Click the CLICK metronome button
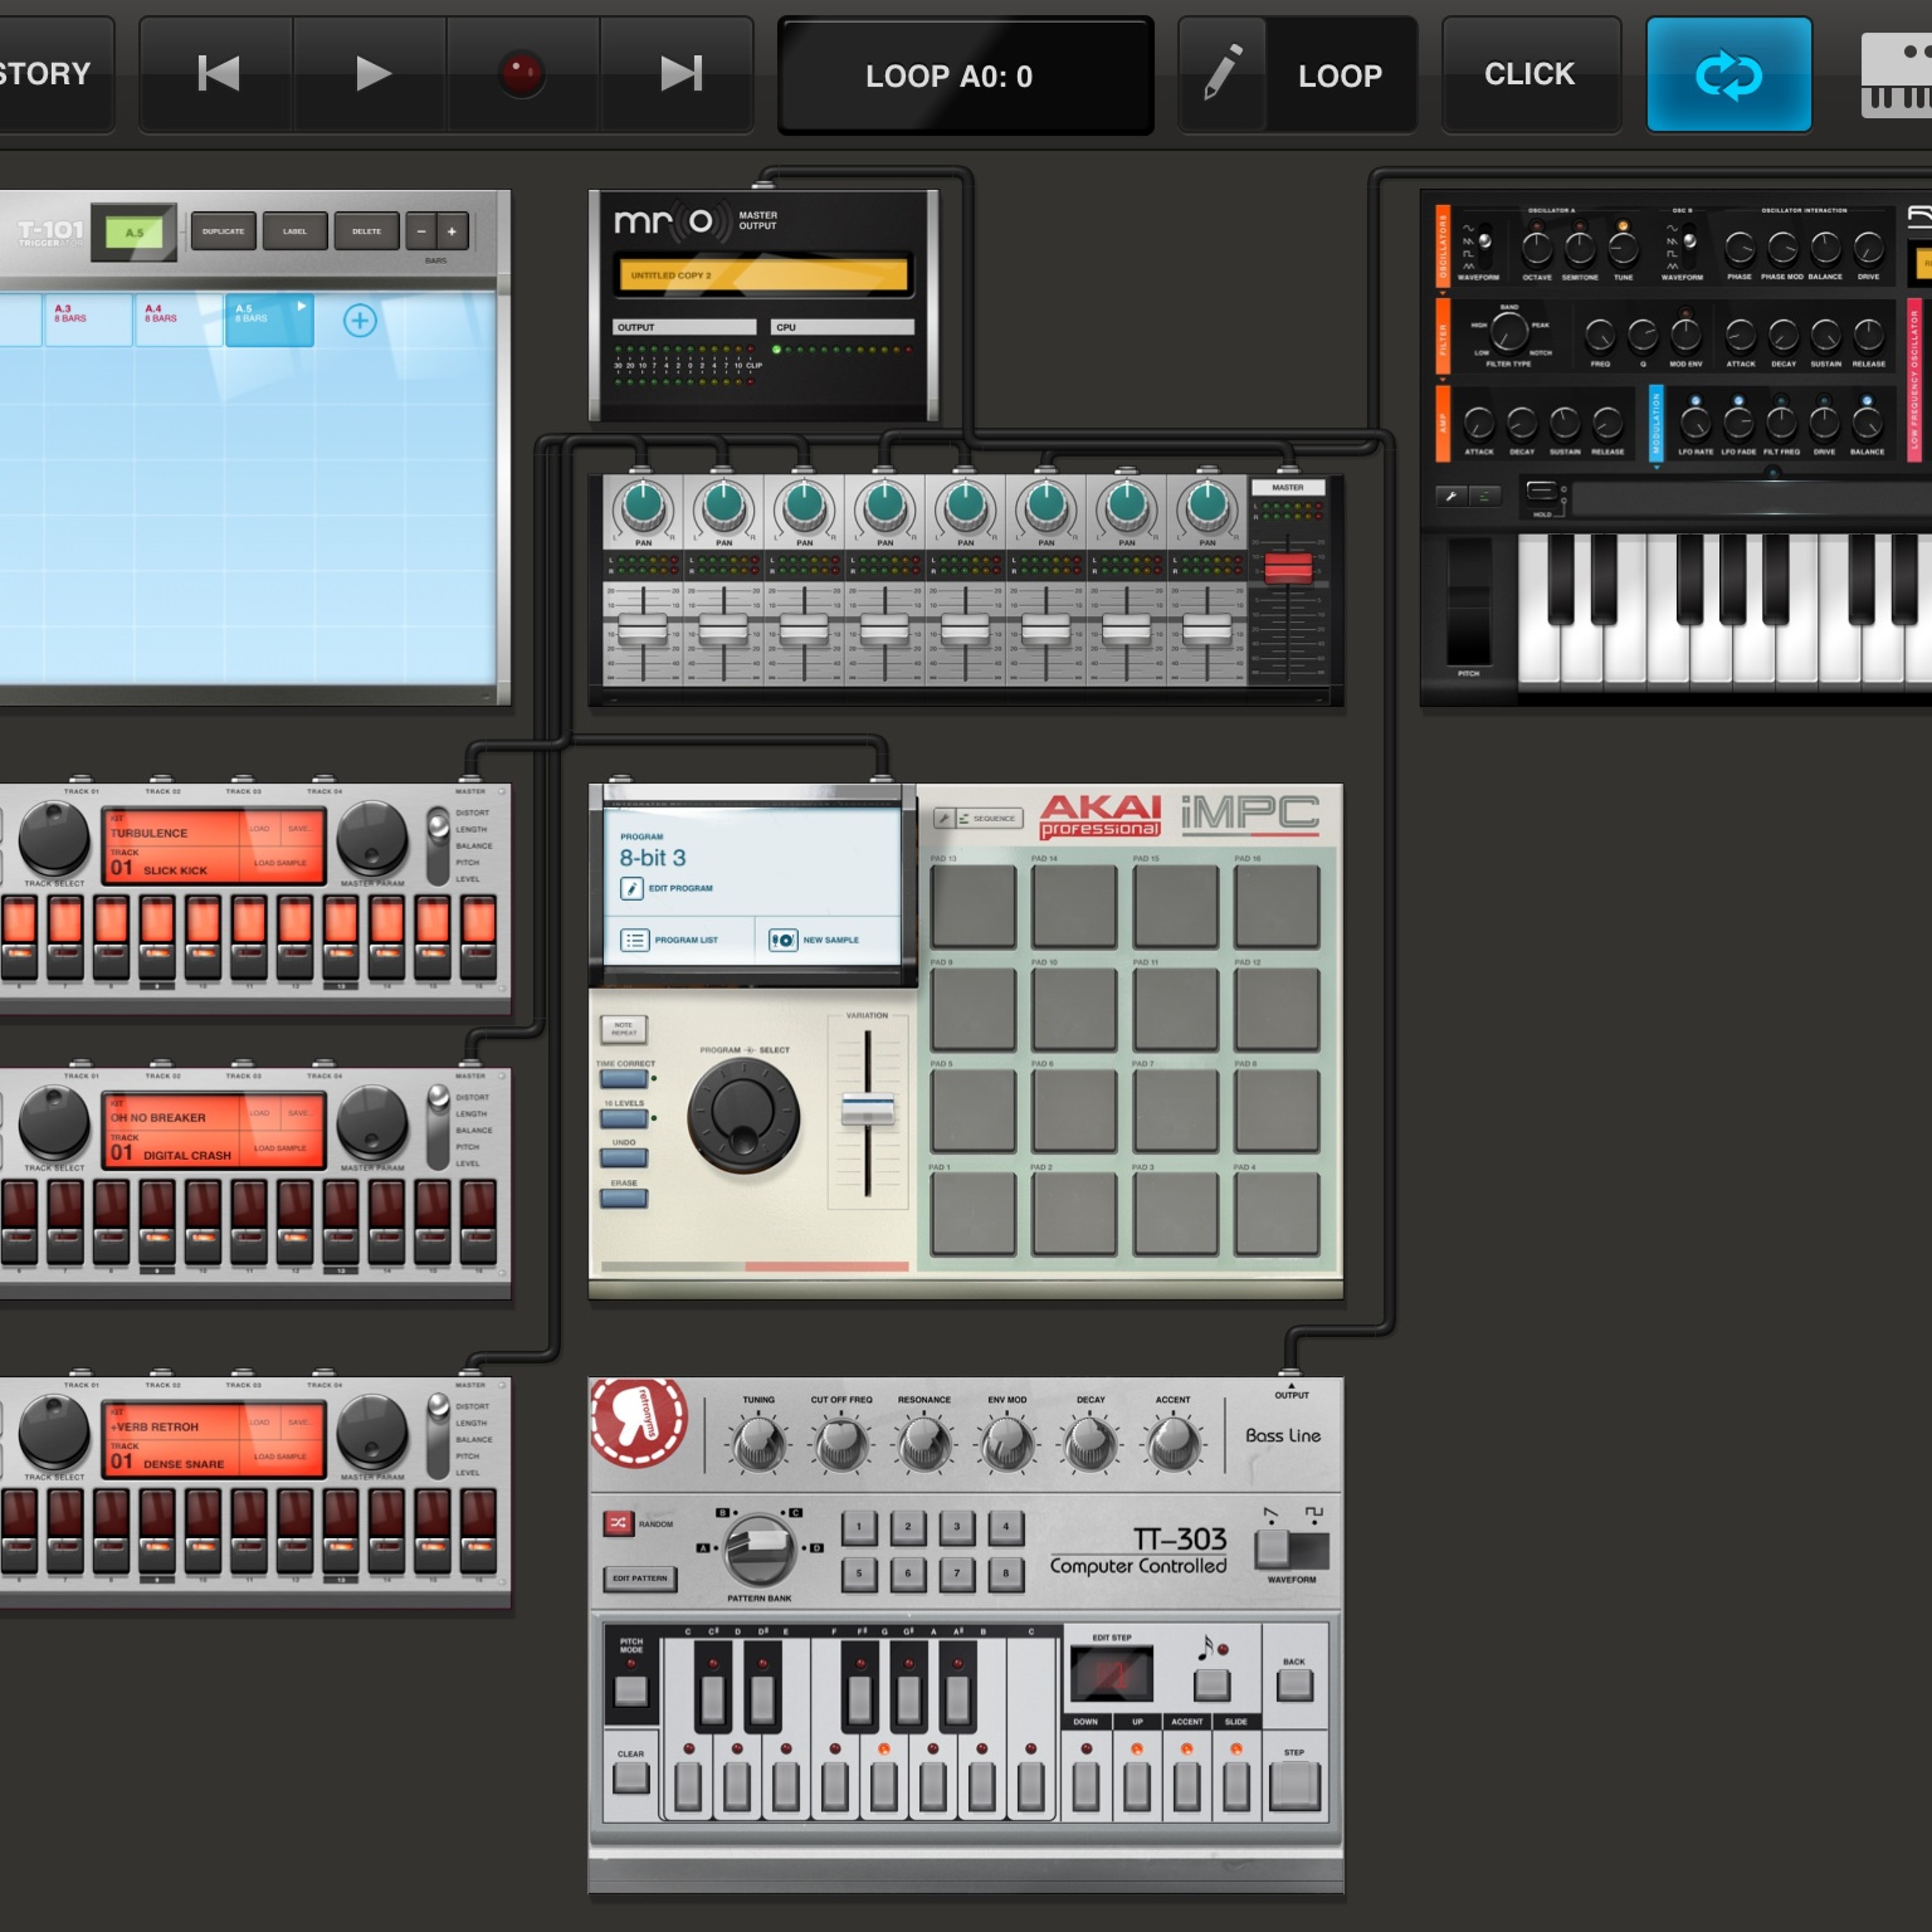 (x=1530, y=74)
